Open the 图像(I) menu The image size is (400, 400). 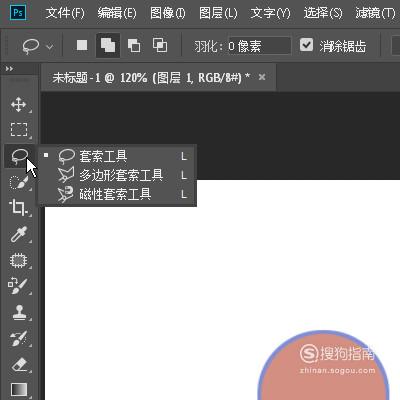(x=168, y=13)
